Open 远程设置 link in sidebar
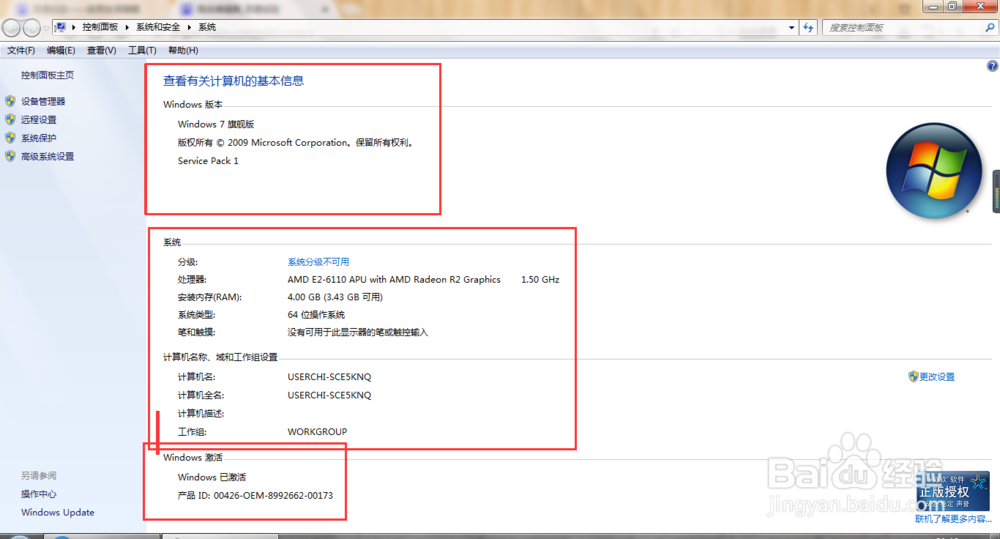Screen dimensions: 1000x539 [x=38, y=120]
